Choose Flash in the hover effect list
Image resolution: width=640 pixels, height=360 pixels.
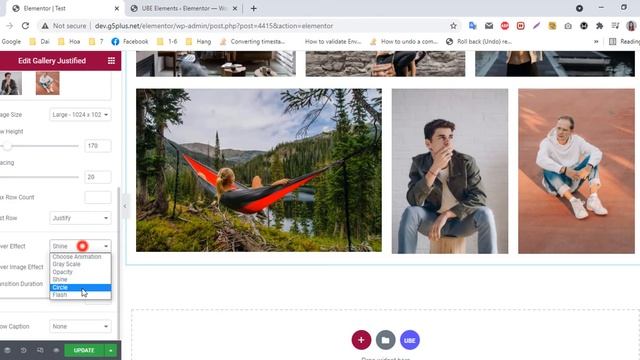[80, 295]
